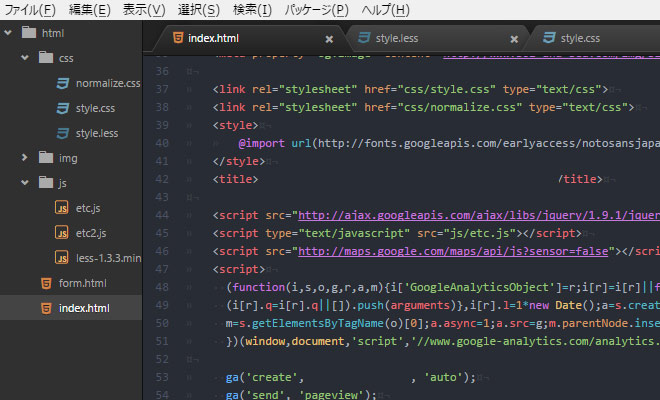Click "css/normalize.css" href on line 38
Screen dimensions: 660x400
(460, 107)
